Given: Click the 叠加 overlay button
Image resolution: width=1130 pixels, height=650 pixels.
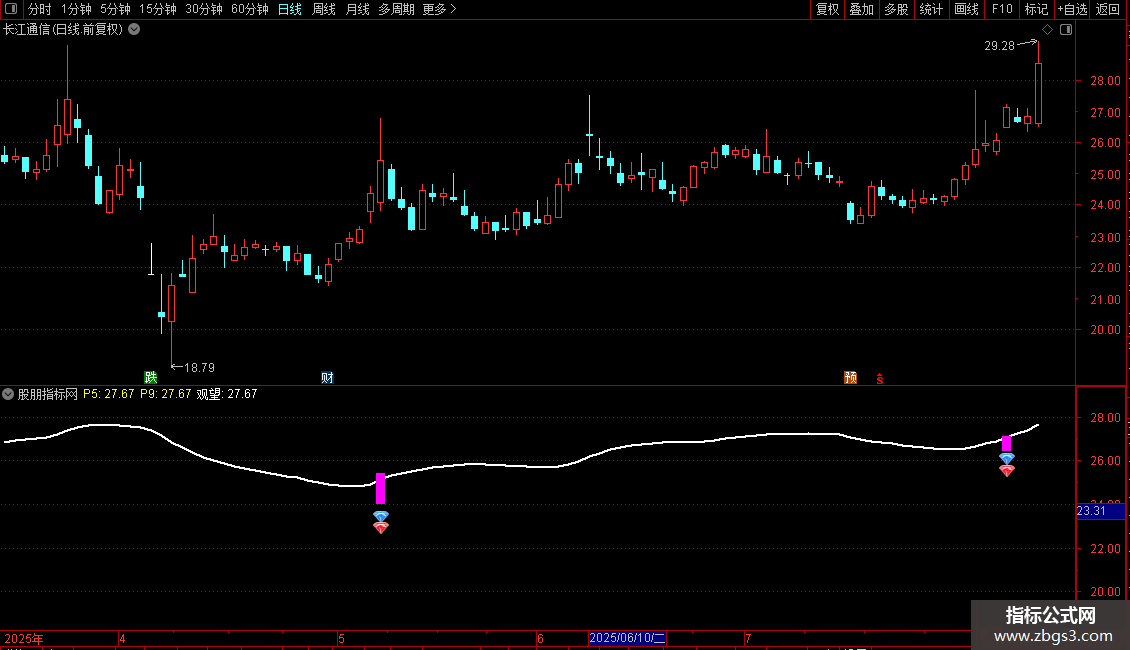Looking at the screenshot, I should point(861,9).
